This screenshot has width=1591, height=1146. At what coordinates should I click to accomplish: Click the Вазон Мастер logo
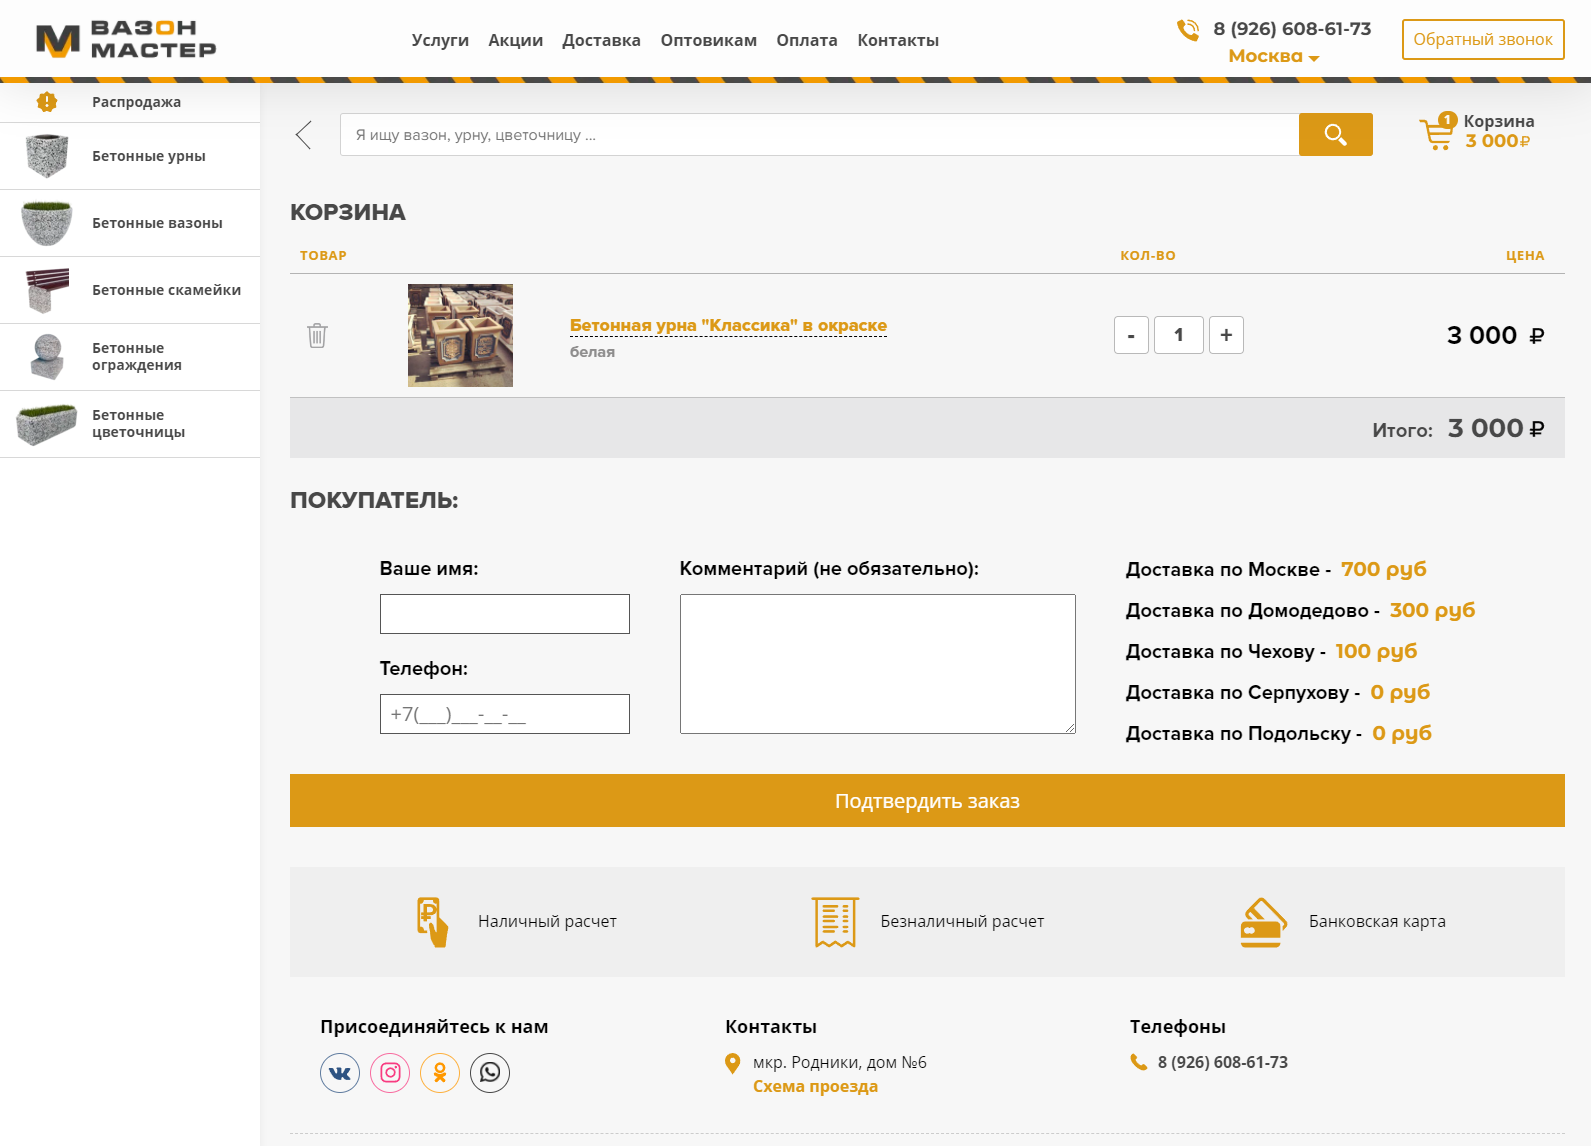coord(126,39)
